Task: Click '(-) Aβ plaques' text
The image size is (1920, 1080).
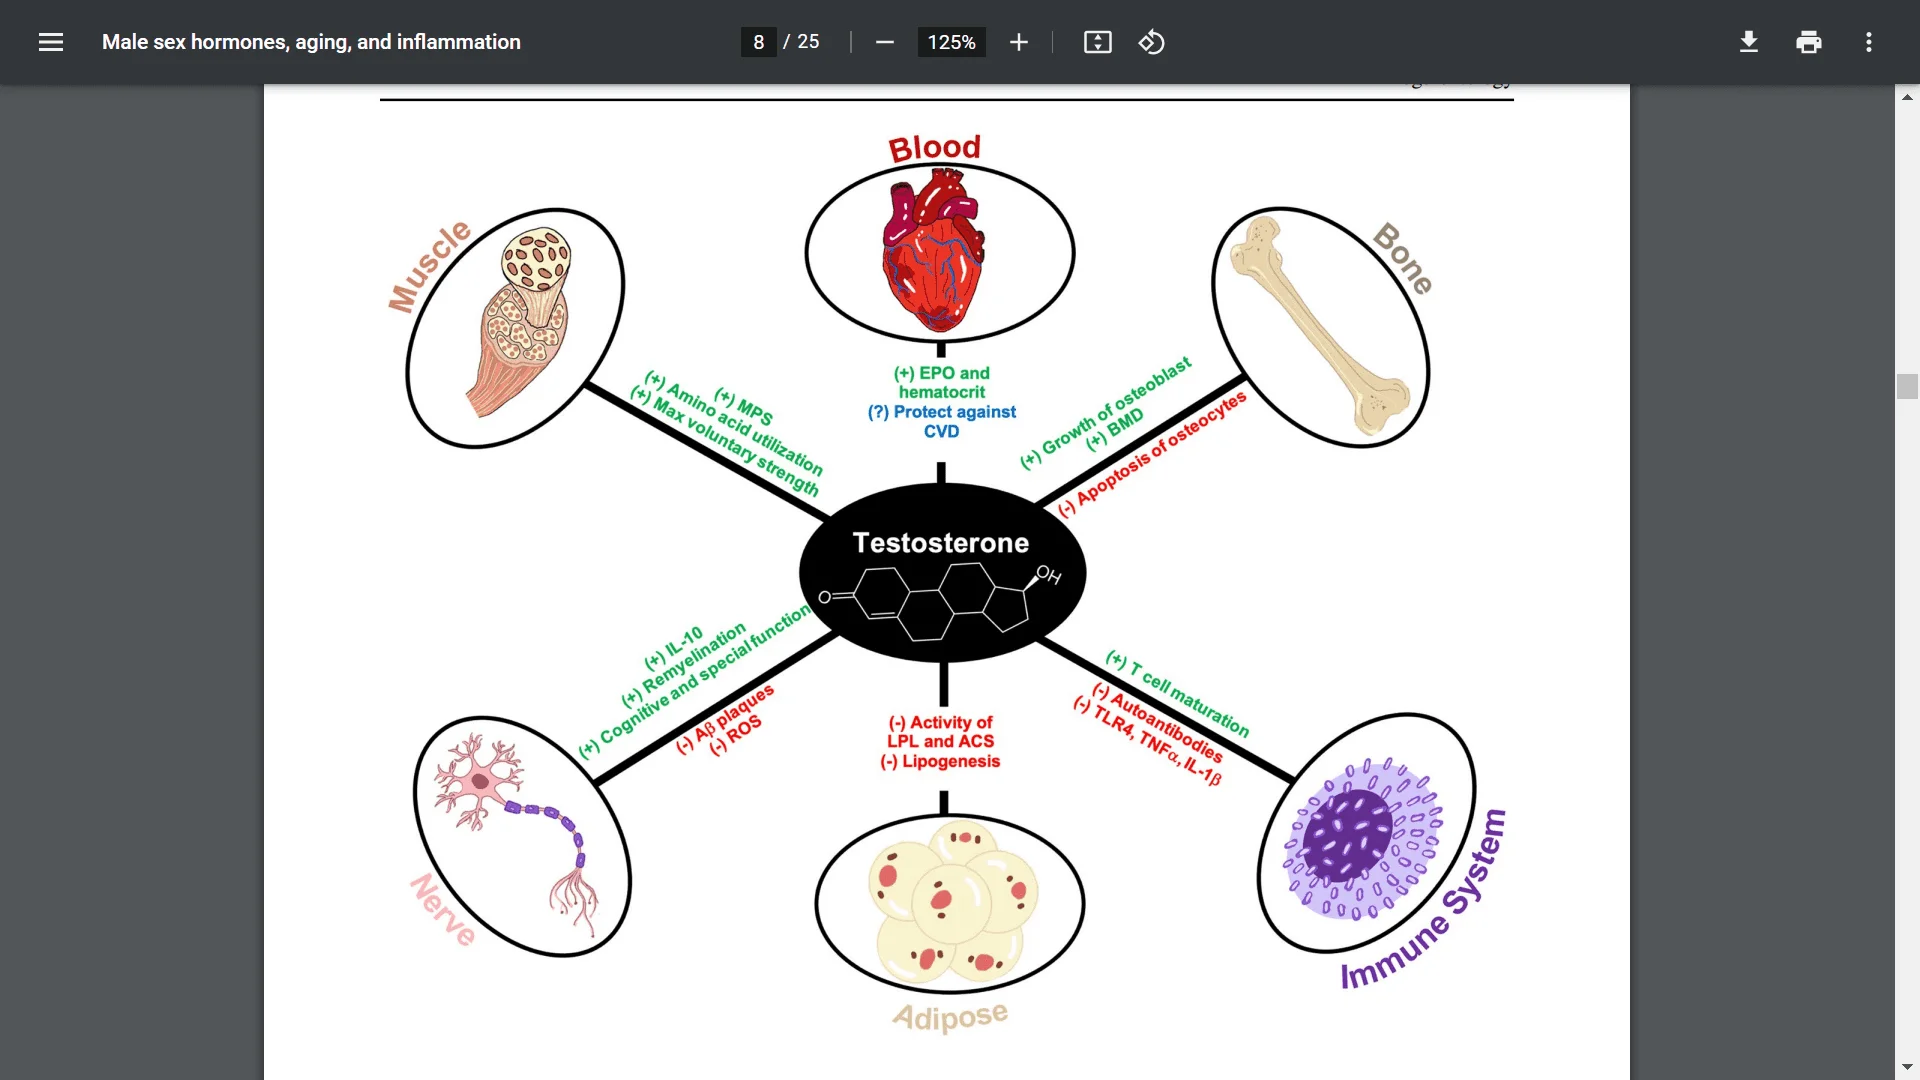Action: [725, 719]
